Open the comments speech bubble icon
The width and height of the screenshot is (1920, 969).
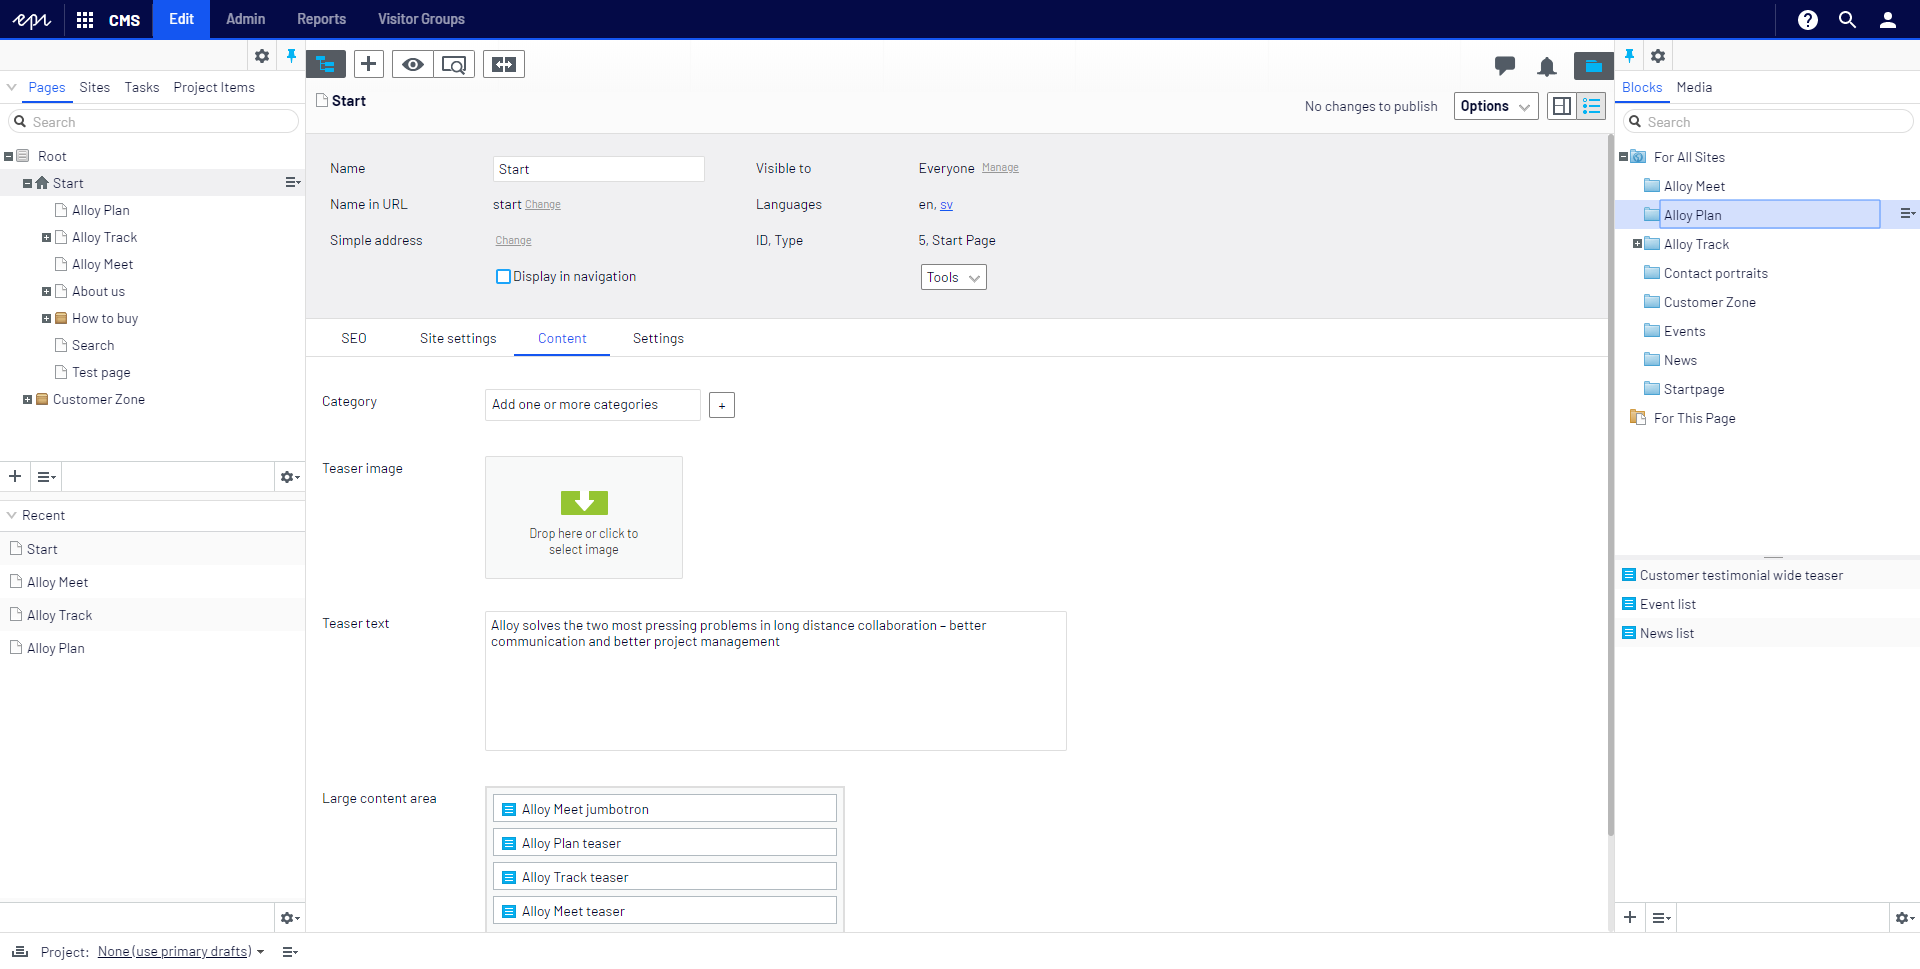(x=1504, y=66)
